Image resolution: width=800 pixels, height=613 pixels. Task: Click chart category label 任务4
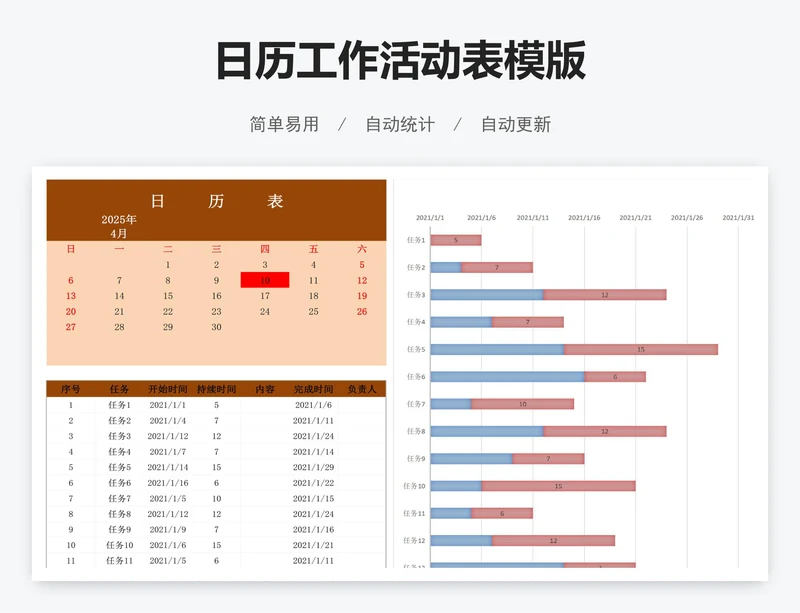(416, 322)
